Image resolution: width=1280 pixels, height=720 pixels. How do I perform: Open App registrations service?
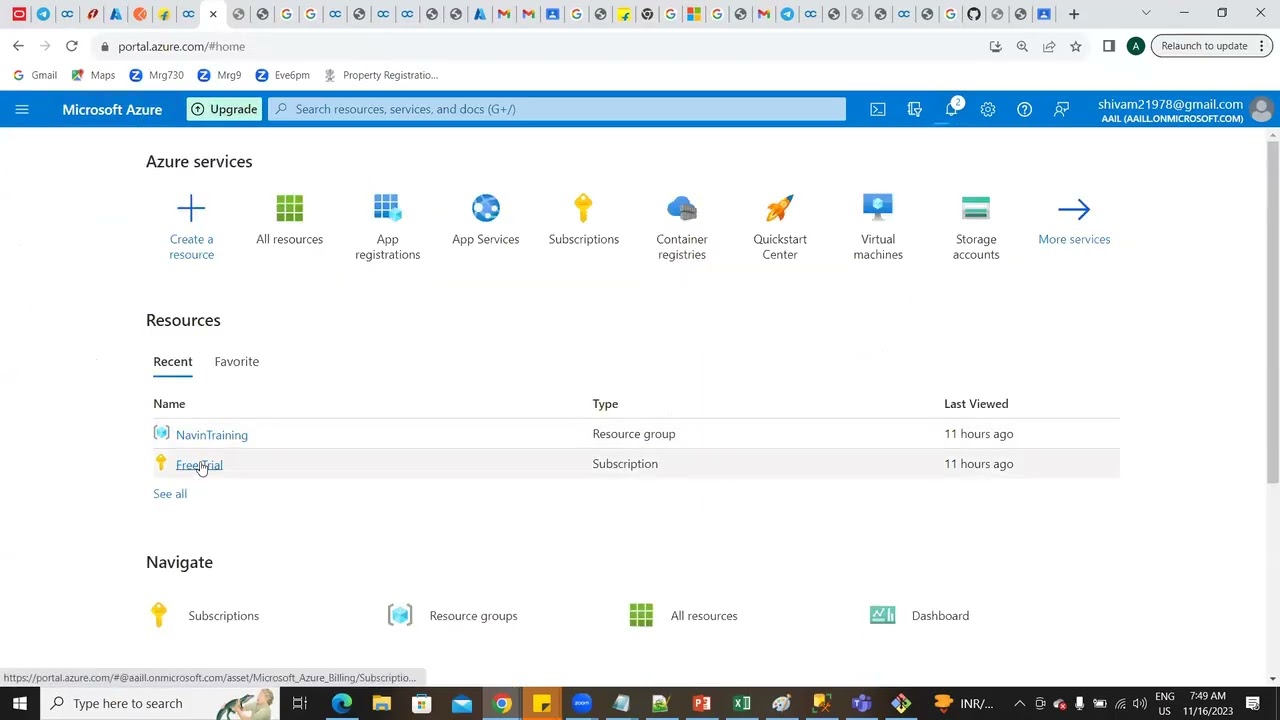pos(387,227)
